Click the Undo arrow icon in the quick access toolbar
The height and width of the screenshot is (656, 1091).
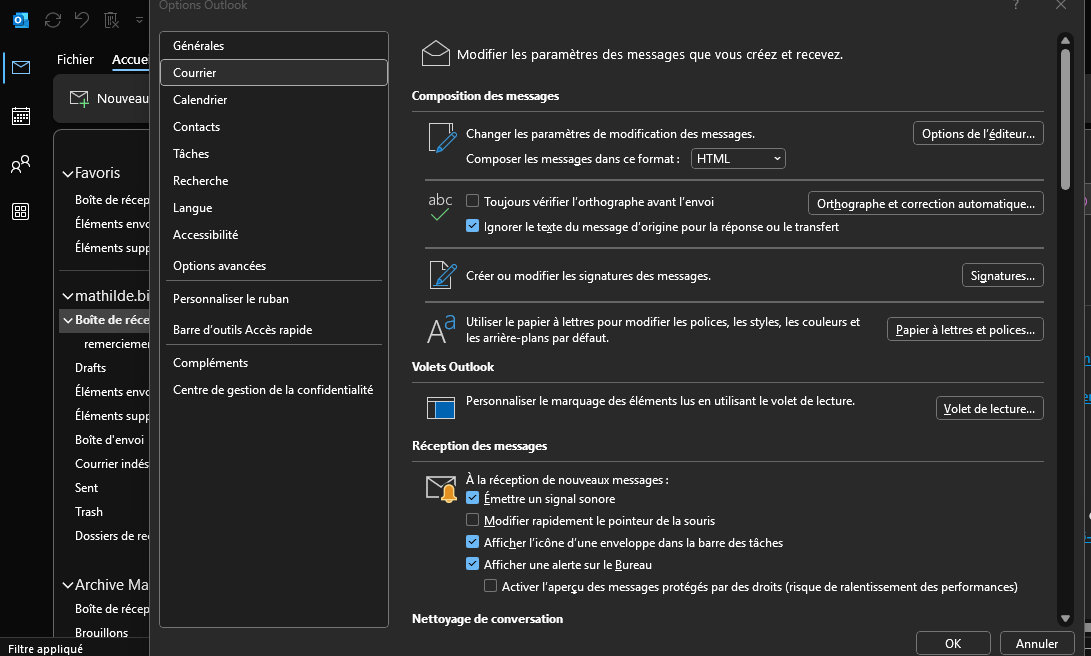(82, 20)
